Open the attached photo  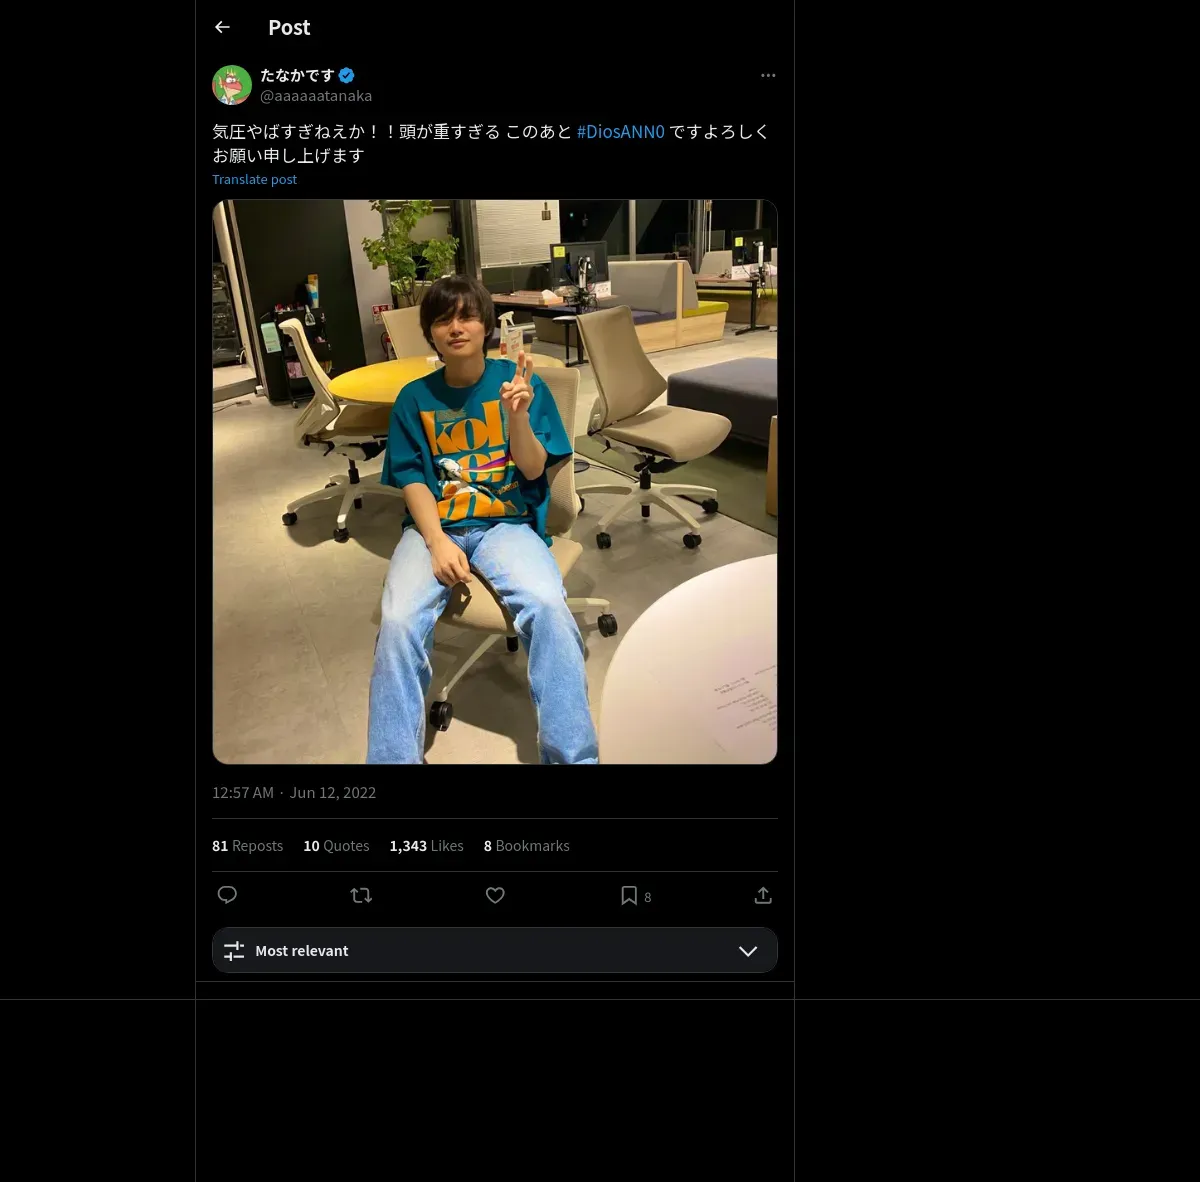(495, 482)
